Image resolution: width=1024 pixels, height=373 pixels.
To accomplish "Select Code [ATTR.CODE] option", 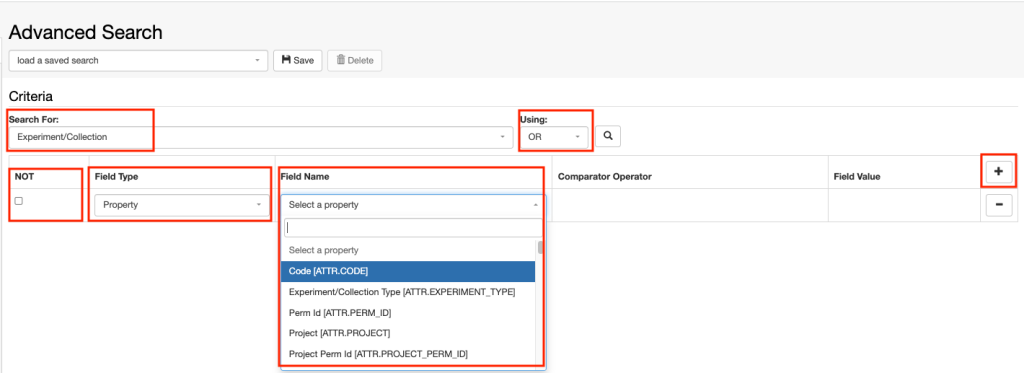I will click(x=408, y=271).
